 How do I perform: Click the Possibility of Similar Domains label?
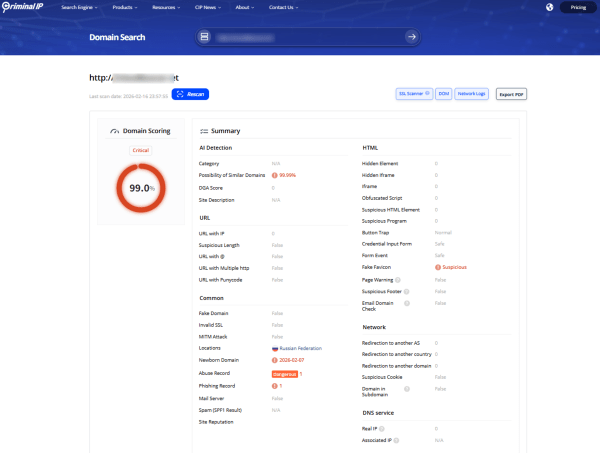click(232, 175)
